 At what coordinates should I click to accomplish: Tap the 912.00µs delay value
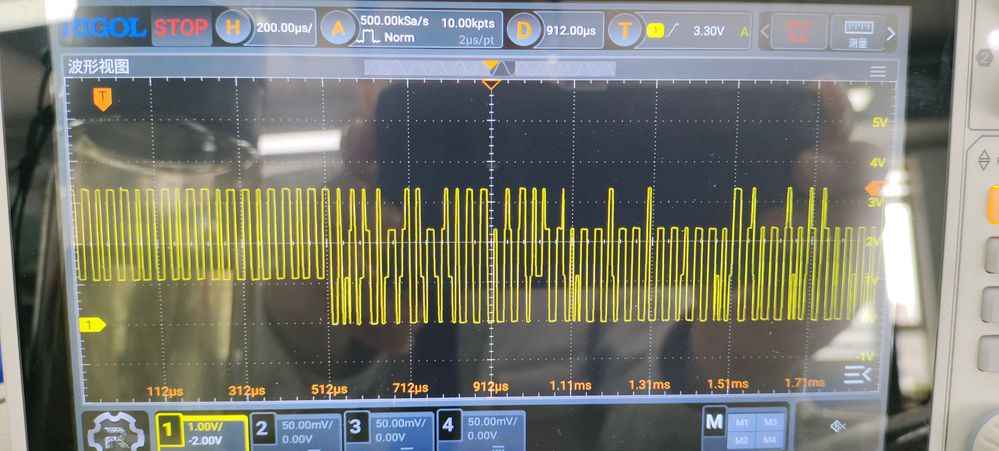click(x=570, y=31)
